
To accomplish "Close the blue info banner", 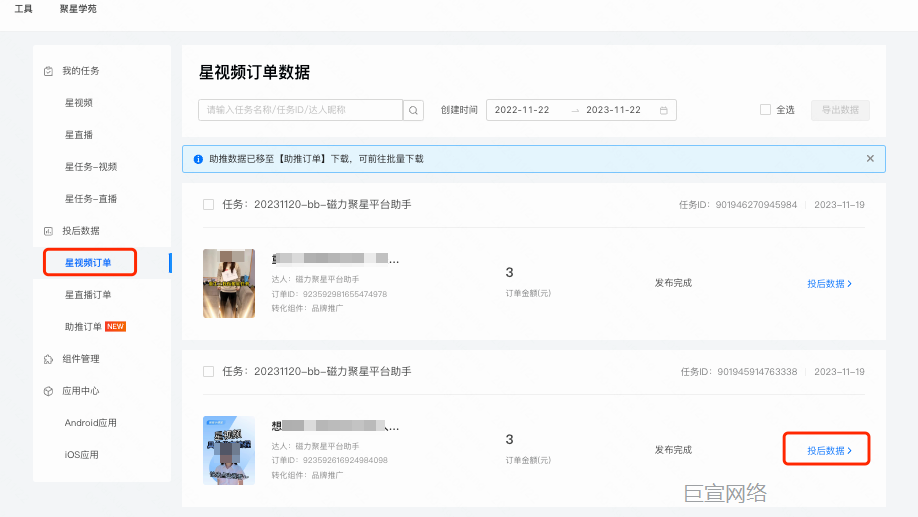I will point(870,159).
